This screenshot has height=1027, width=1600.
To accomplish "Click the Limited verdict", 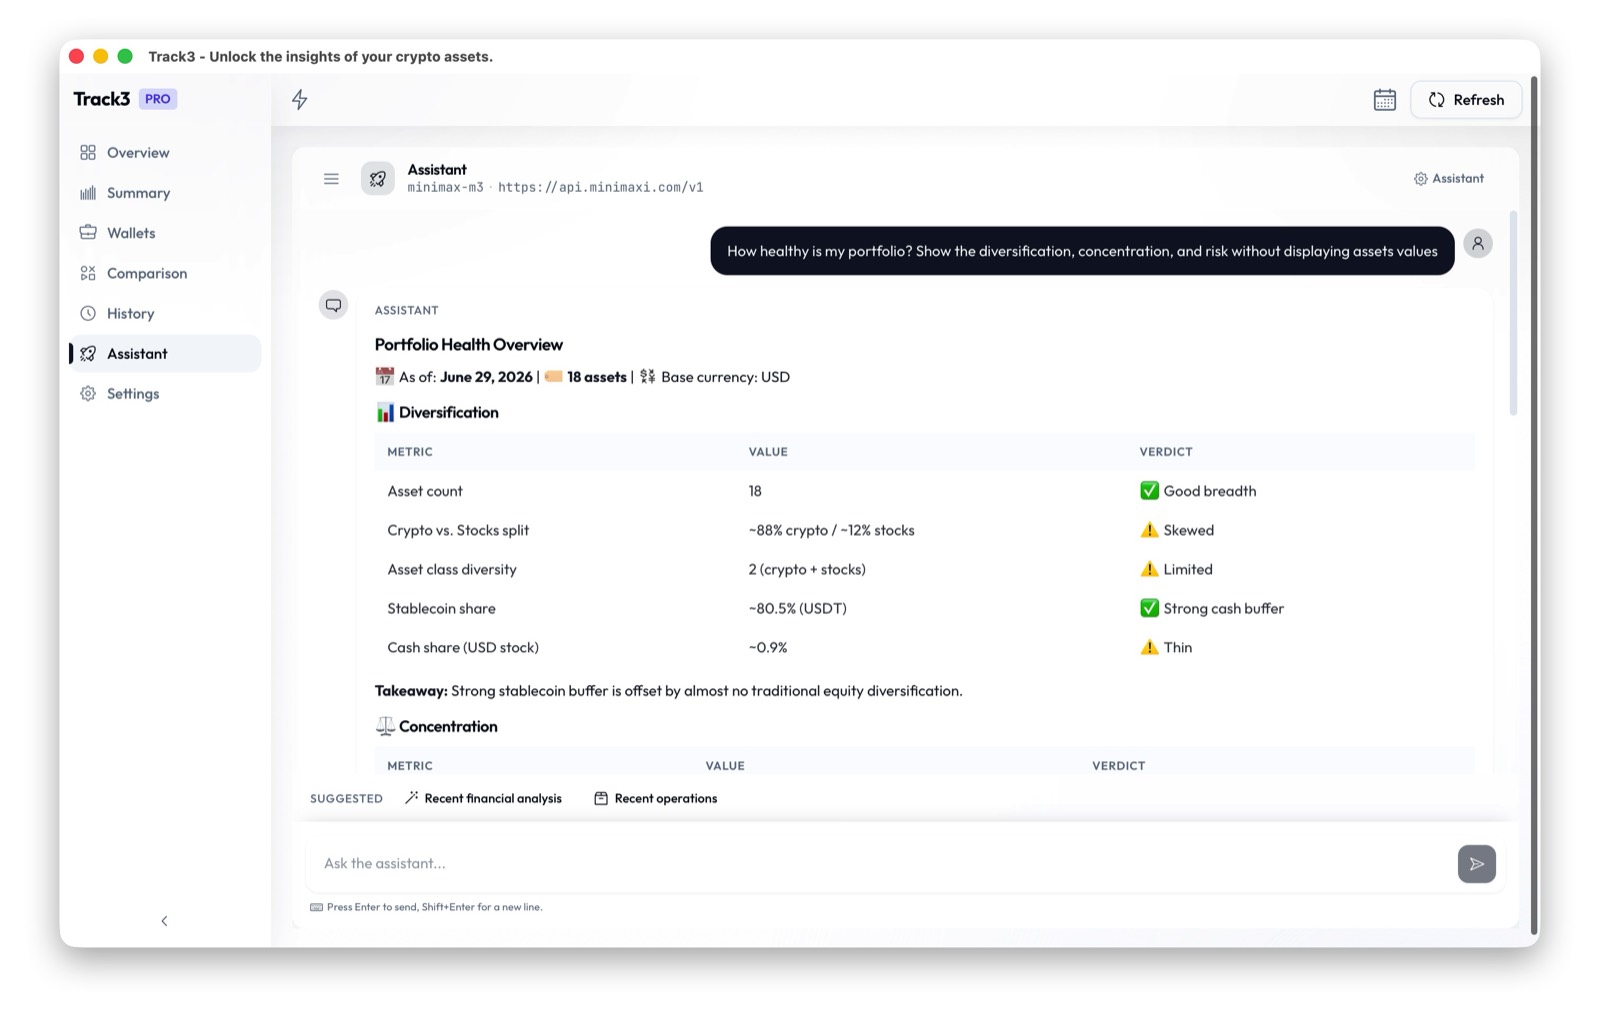I will pos(1176,569).
